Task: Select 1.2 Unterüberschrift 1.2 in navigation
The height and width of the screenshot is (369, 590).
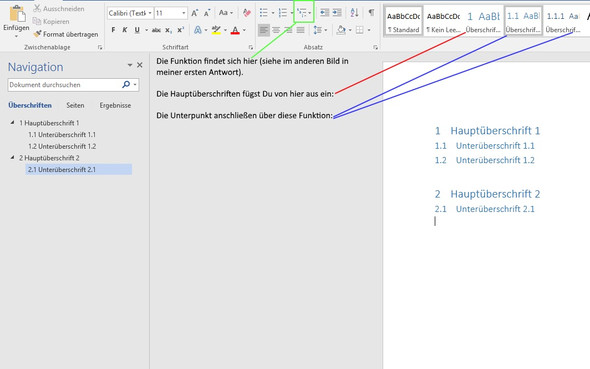Action: pos(62,146)
